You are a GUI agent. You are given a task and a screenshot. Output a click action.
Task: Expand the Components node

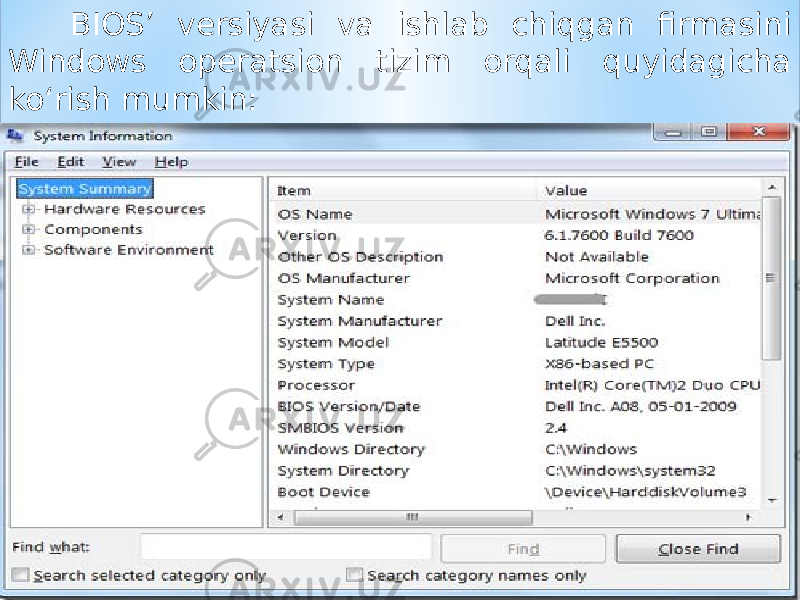point(29,230)
